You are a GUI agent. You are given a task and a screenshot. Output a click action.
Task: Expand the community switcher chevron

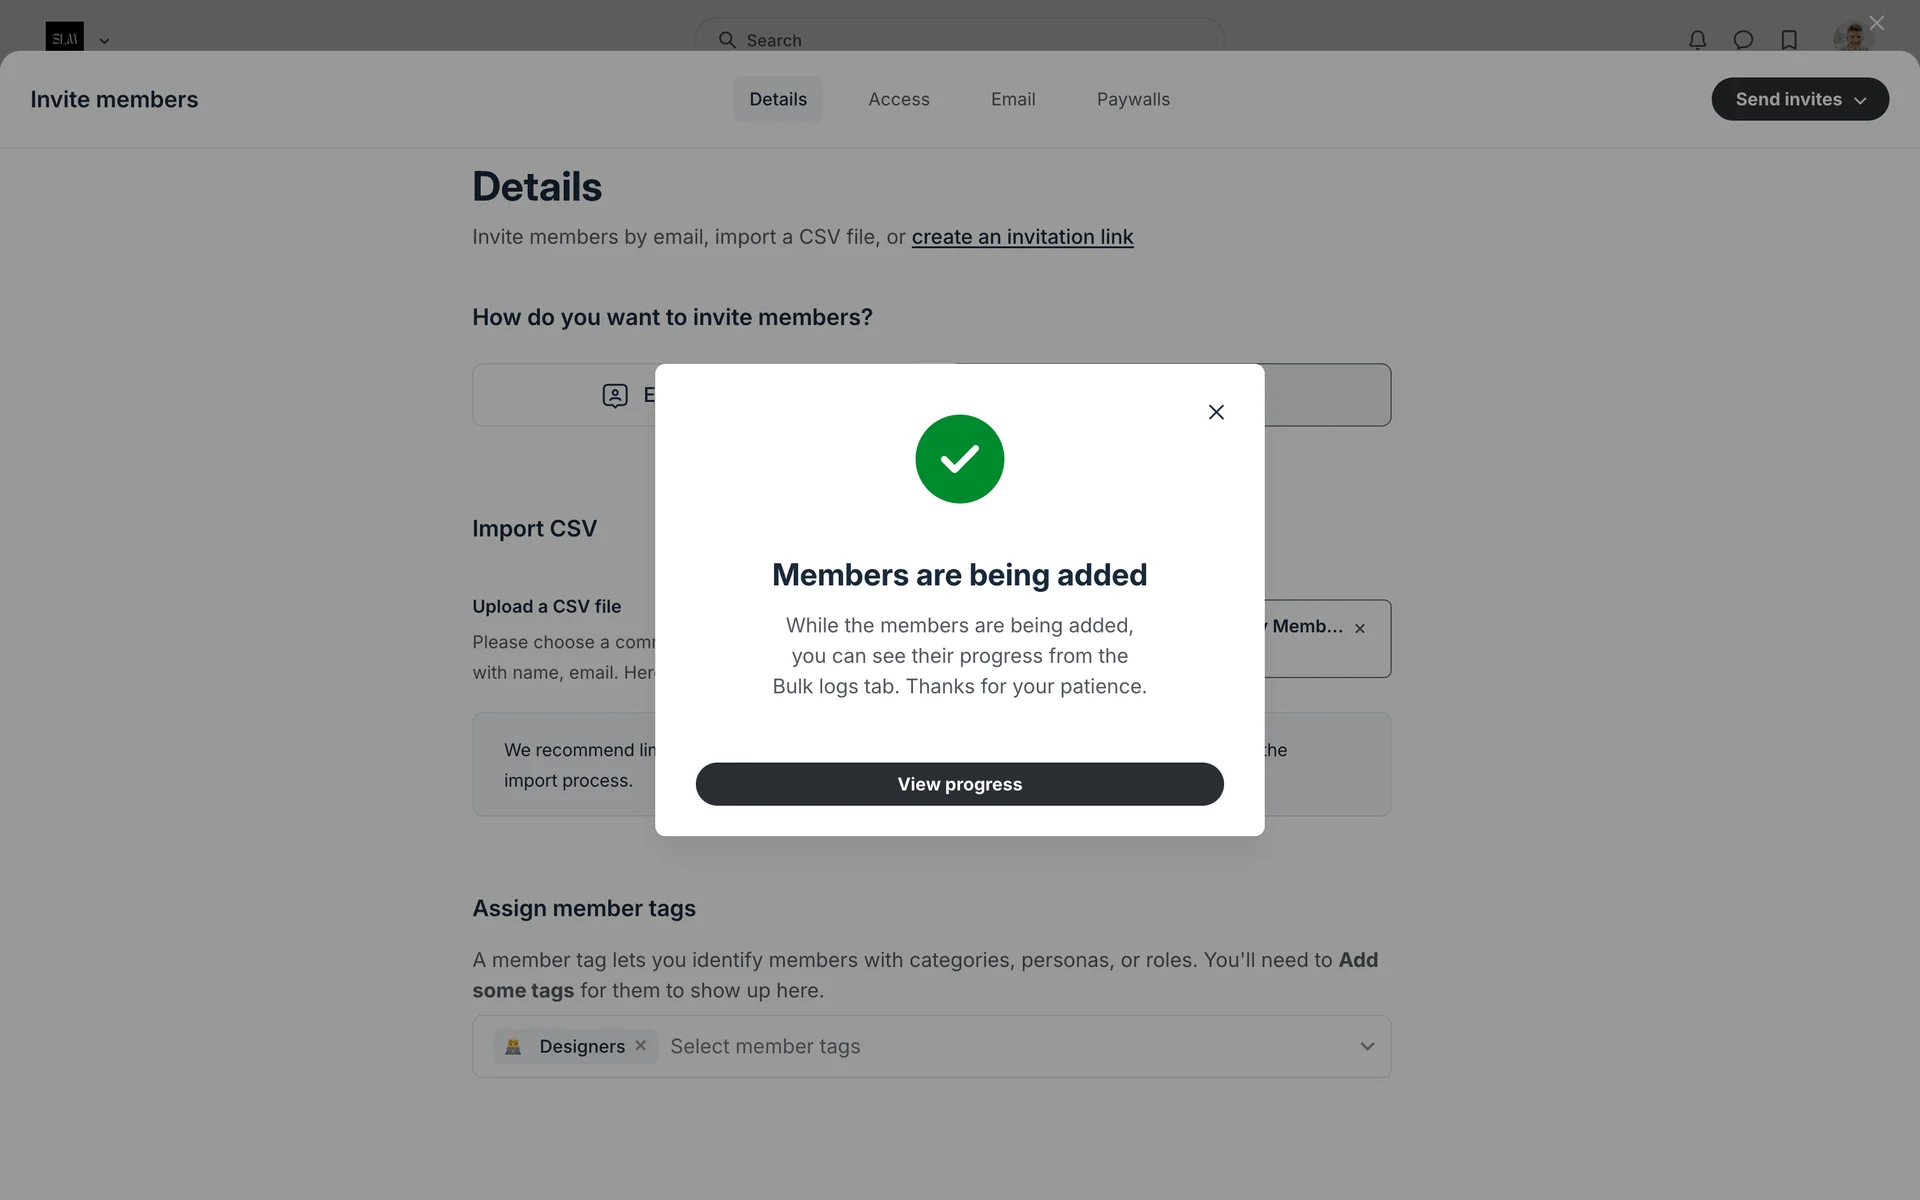coord(104,41)
